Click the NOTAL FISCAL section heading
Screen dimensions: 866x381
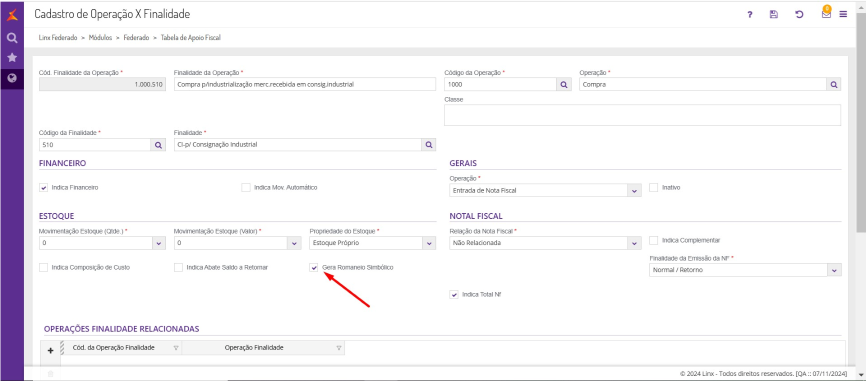tap(476, 216)
